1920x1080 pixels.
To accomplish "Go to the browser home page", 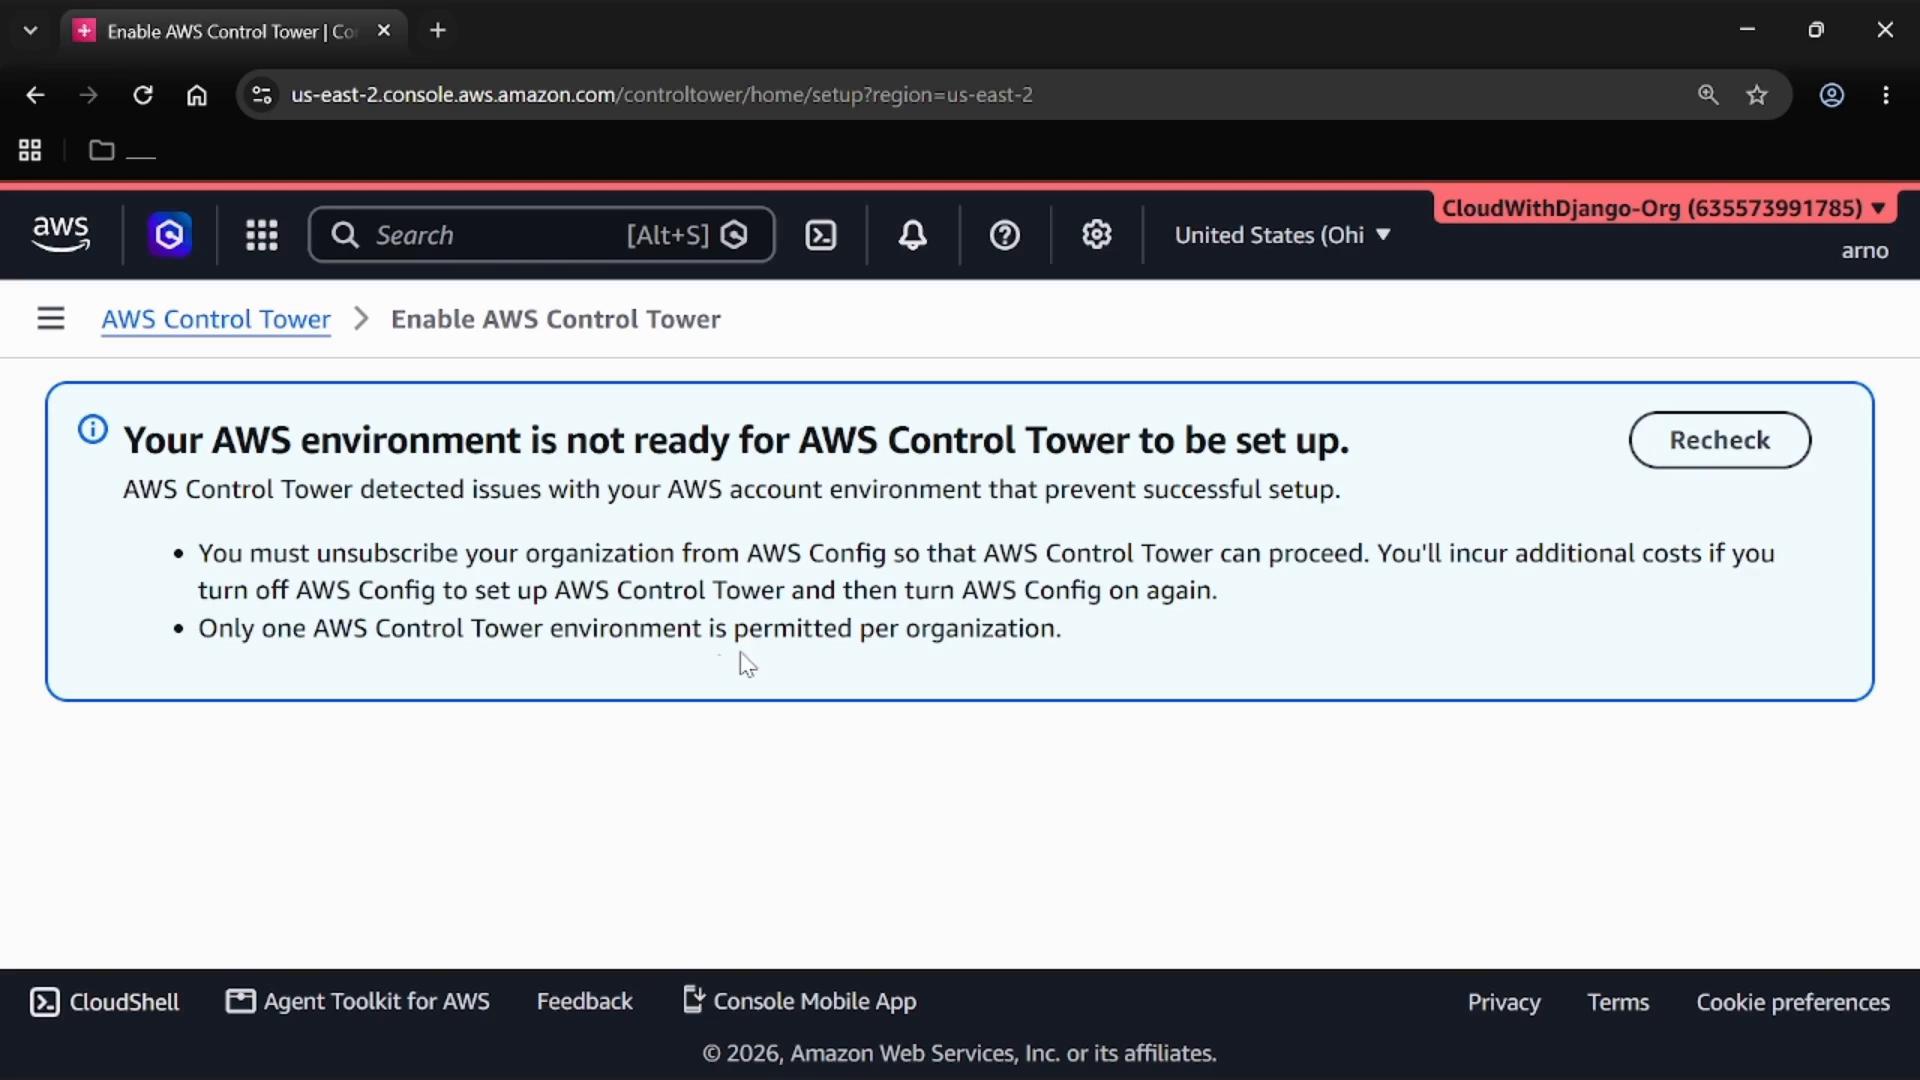I will (197, 95).
